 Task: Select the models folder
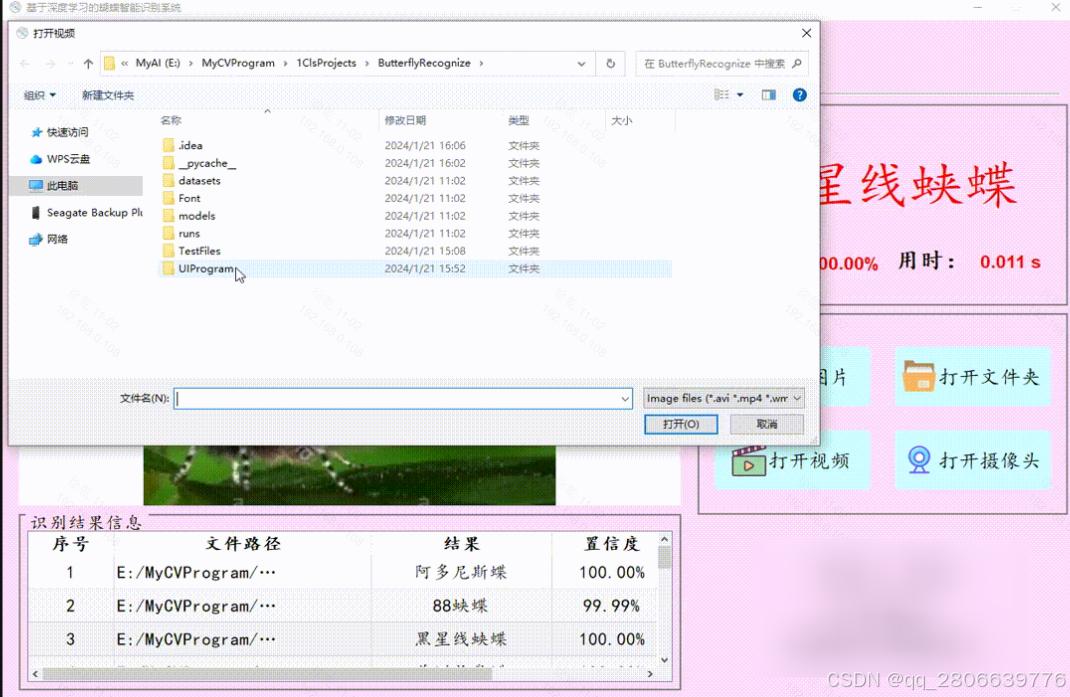(197, 216)
